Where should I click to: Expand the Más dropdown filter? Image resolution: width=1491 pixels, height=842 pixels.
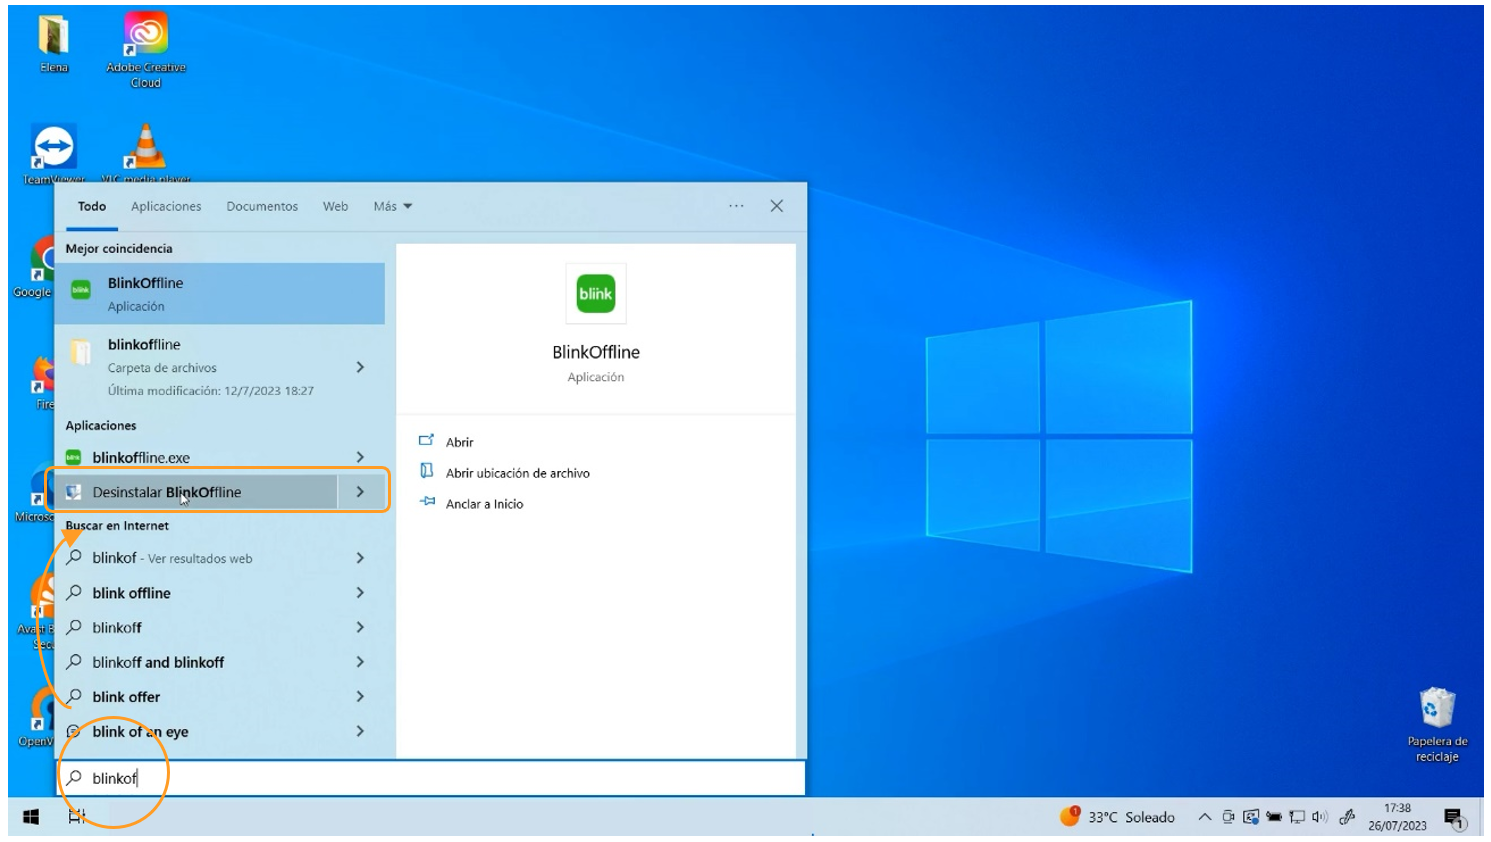click(392, 207)
